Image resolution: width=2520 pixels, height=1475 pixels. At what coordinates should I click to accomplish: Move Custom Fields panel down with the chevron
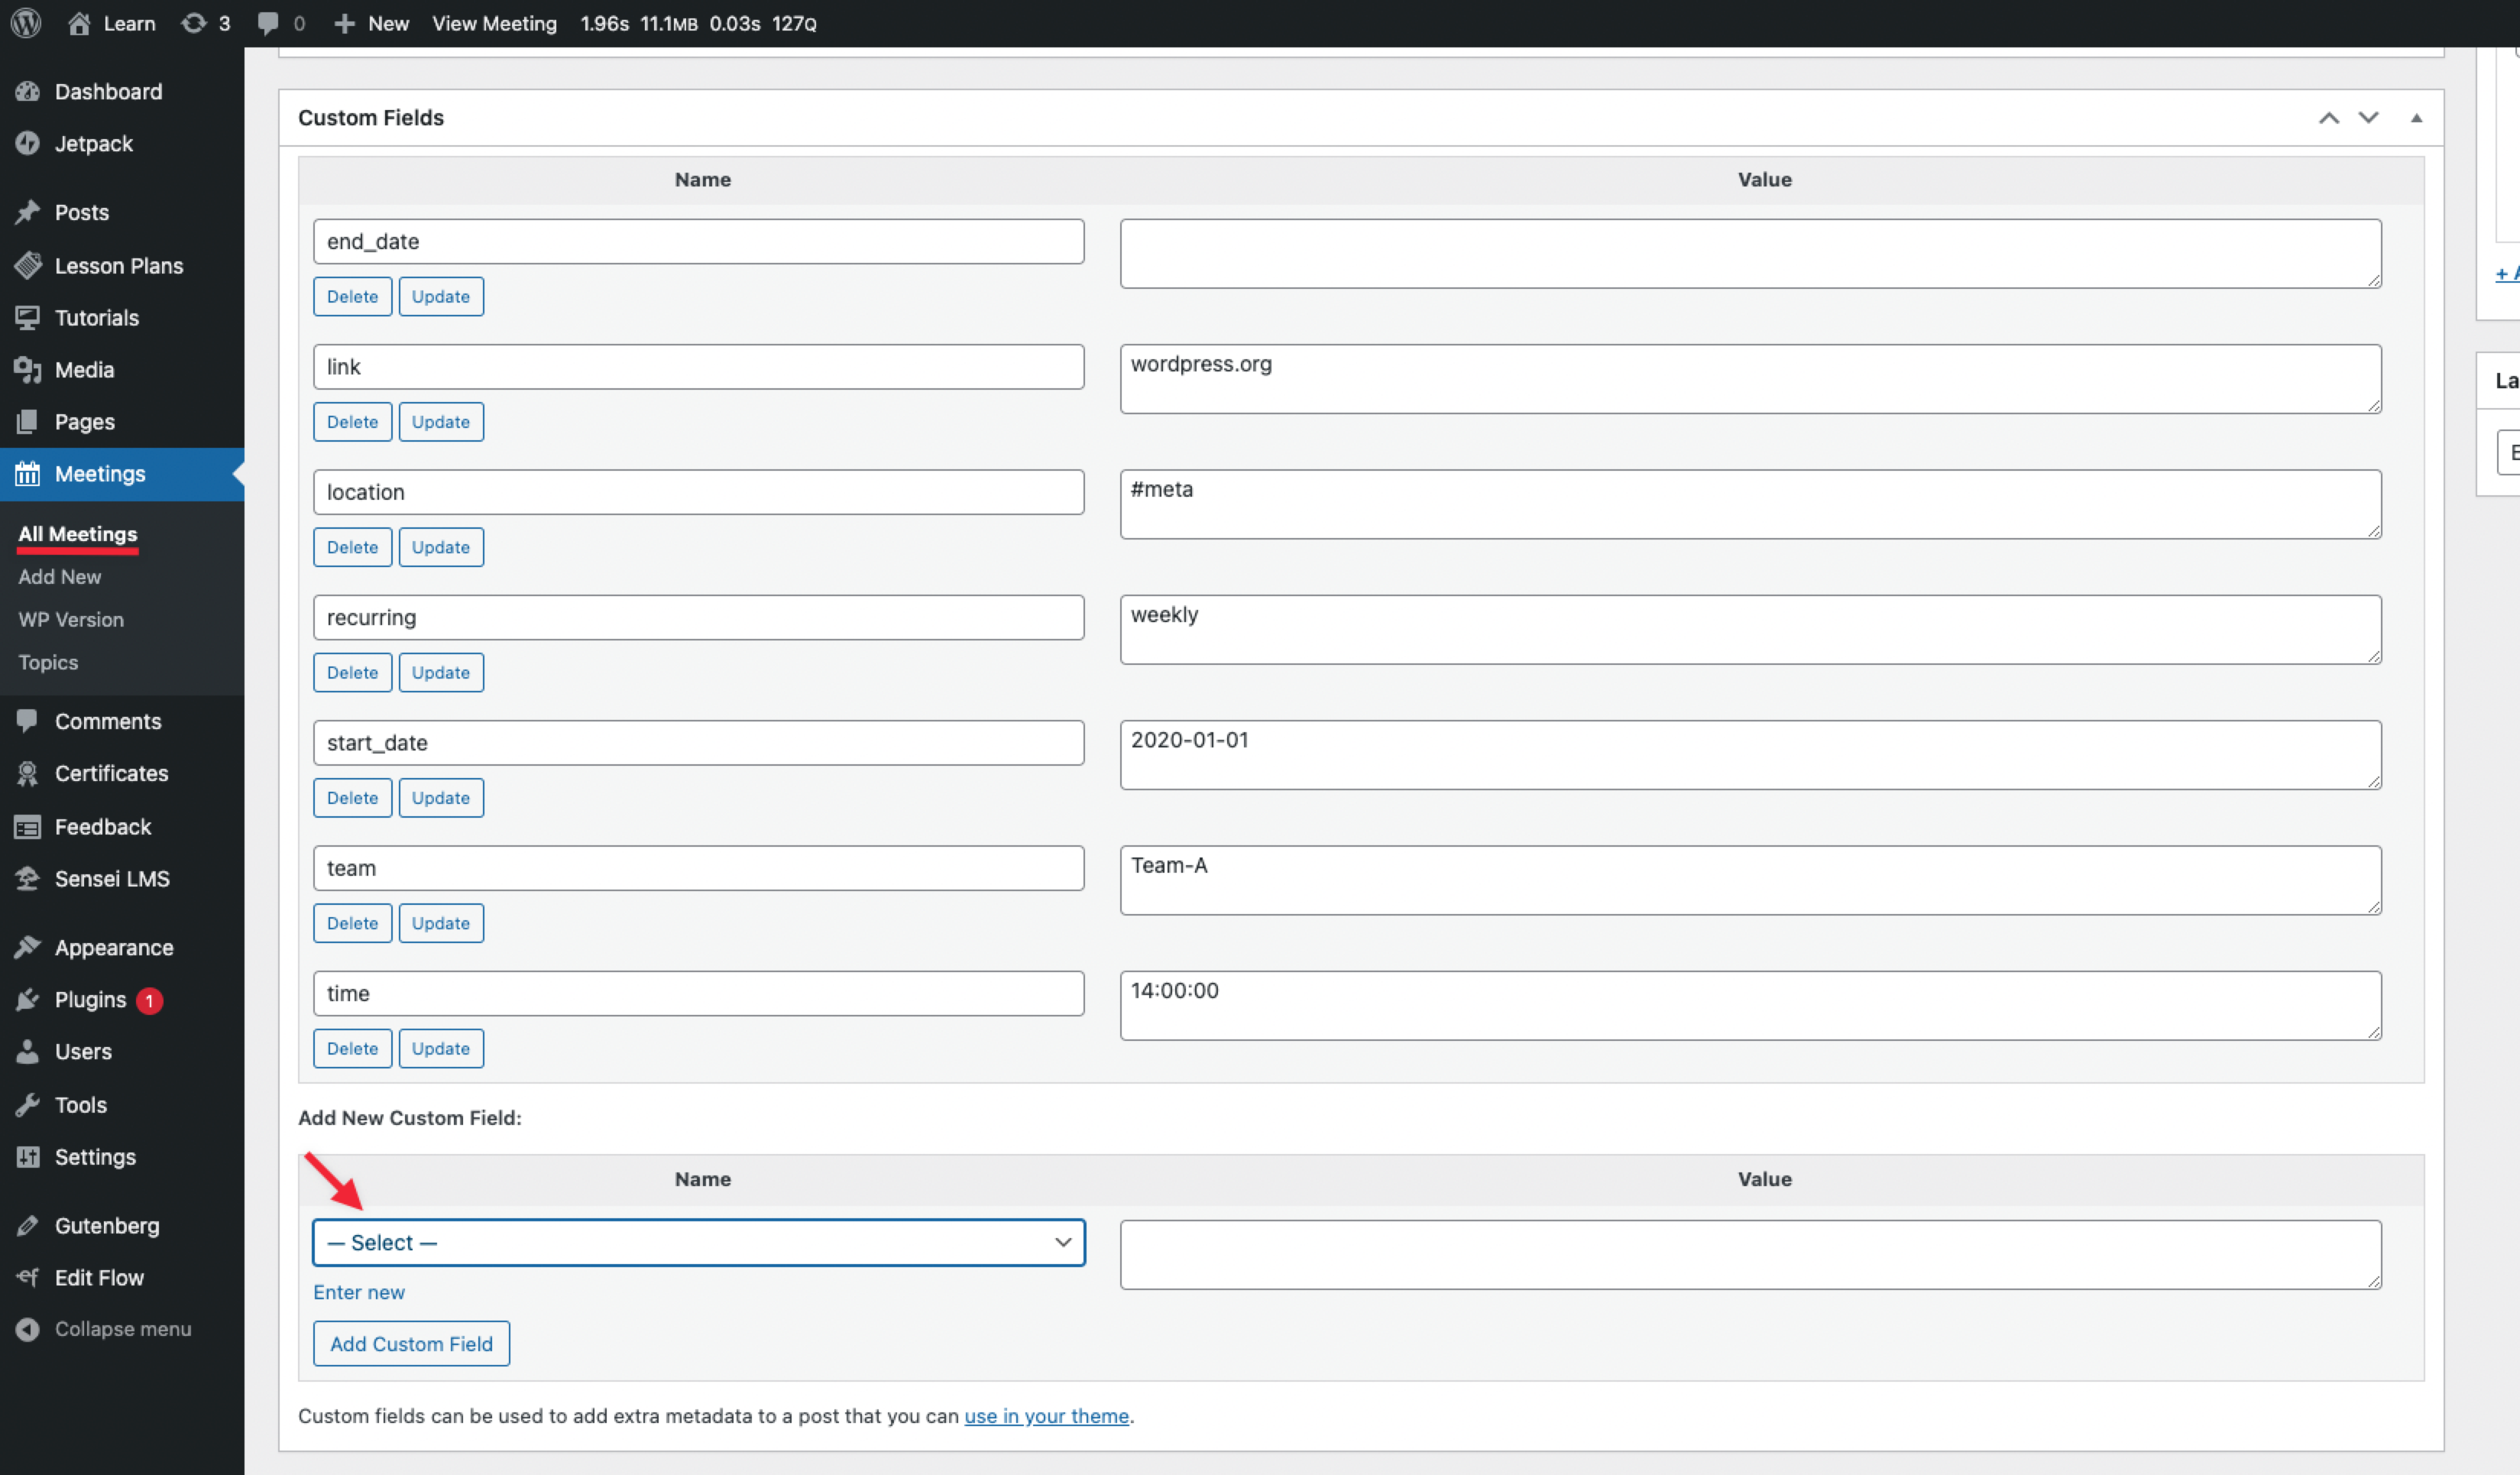point(2368,118)
